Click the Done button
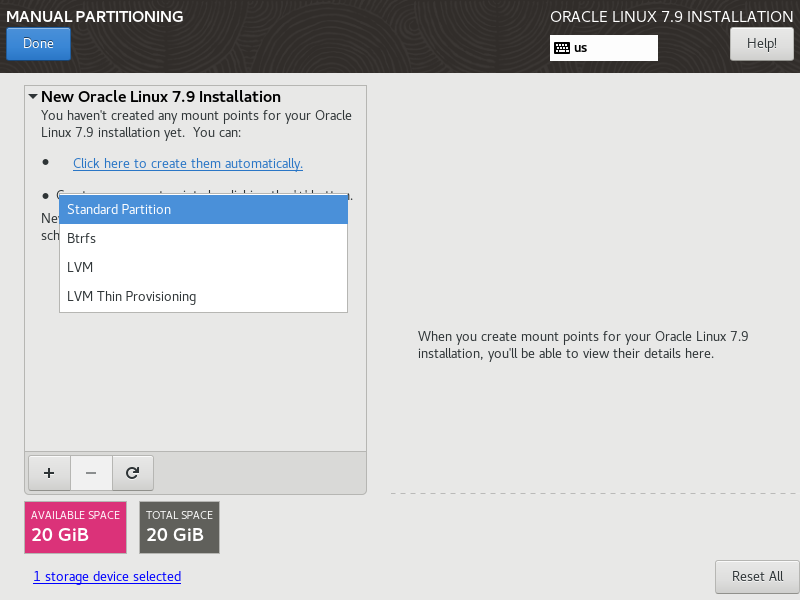The image size is (800, 600). point(38,44)
